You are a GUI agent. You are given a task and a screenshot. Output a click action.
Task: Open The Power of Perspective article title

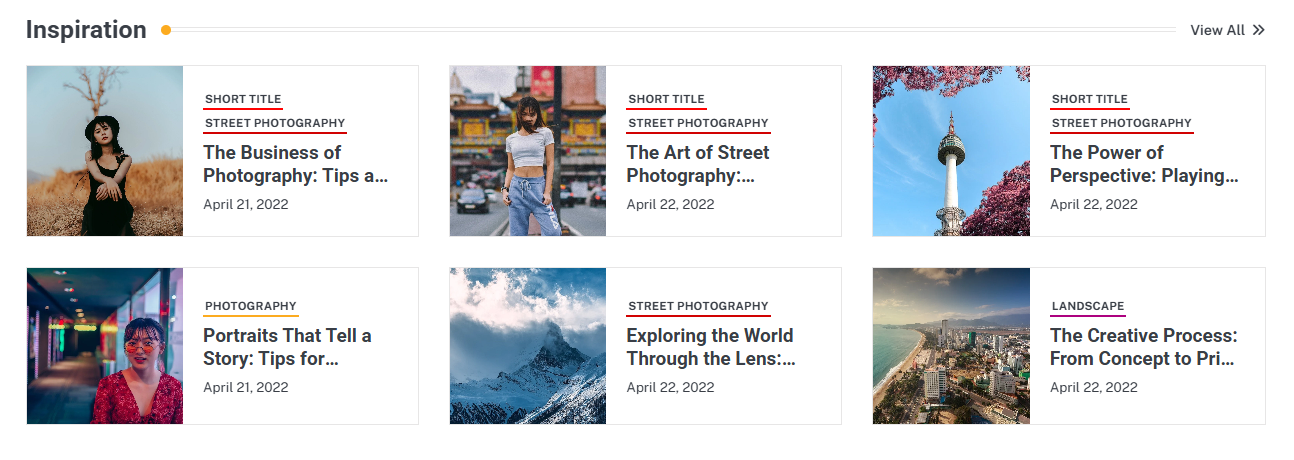point(1143,164)
